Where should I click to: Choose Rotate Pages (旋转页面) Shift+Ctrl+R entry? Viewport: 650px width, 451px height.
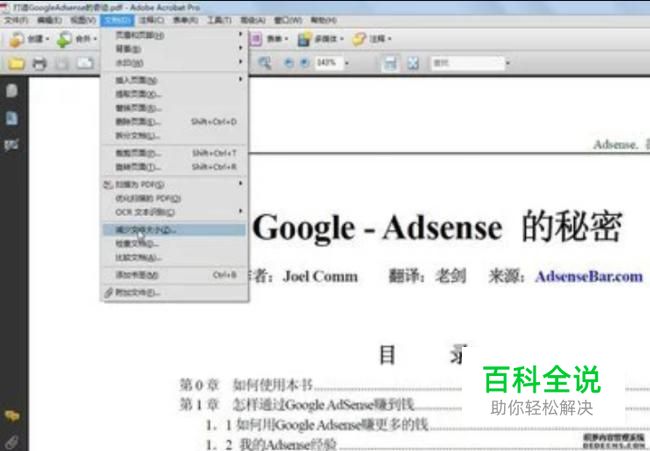point(175,167)
